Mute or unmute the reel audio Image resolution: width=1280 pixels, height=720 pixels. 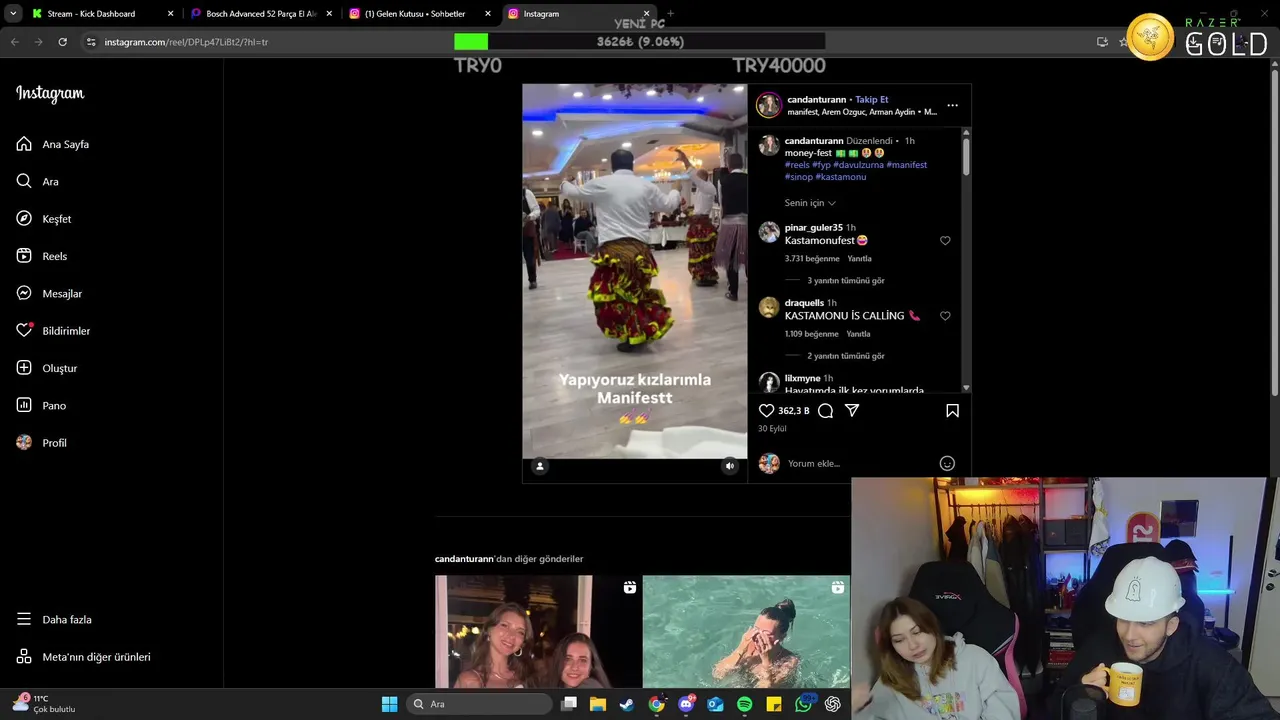click(x=730, y=466)
